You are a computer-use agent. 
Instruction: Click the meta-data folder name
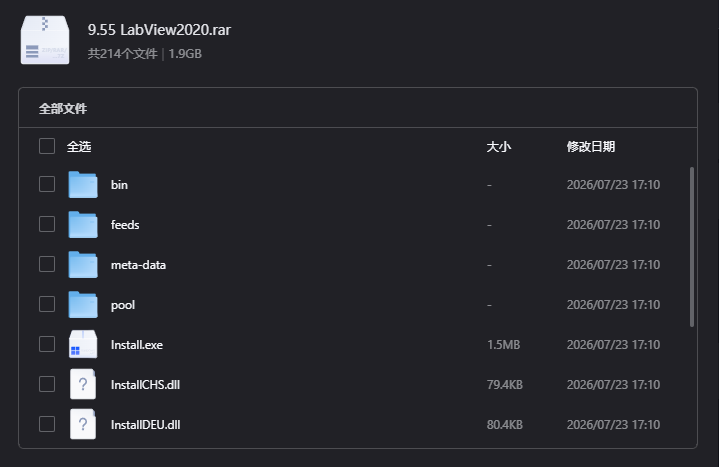coord(138,265)
